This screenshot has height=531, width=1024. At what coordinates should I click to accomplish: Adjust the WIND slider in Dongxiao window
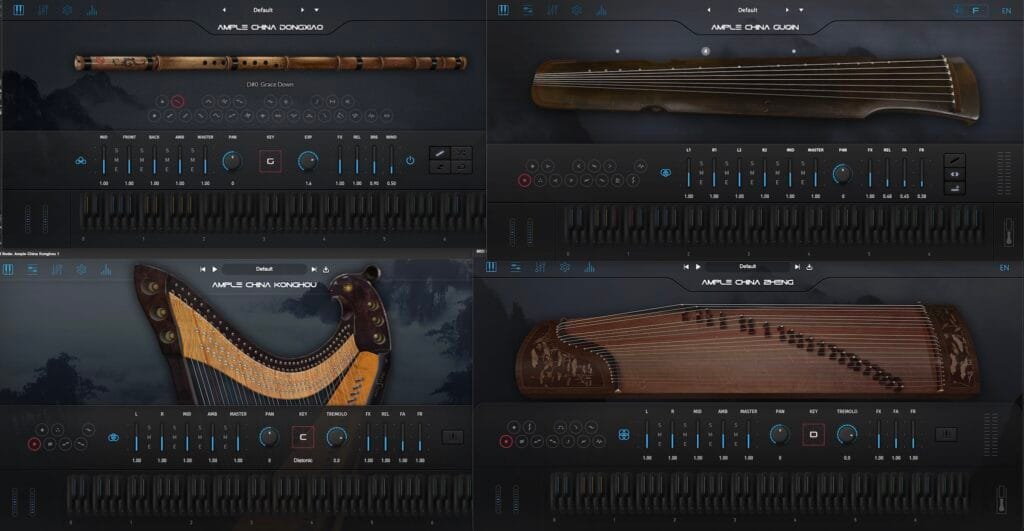click(x=392, y=160)
